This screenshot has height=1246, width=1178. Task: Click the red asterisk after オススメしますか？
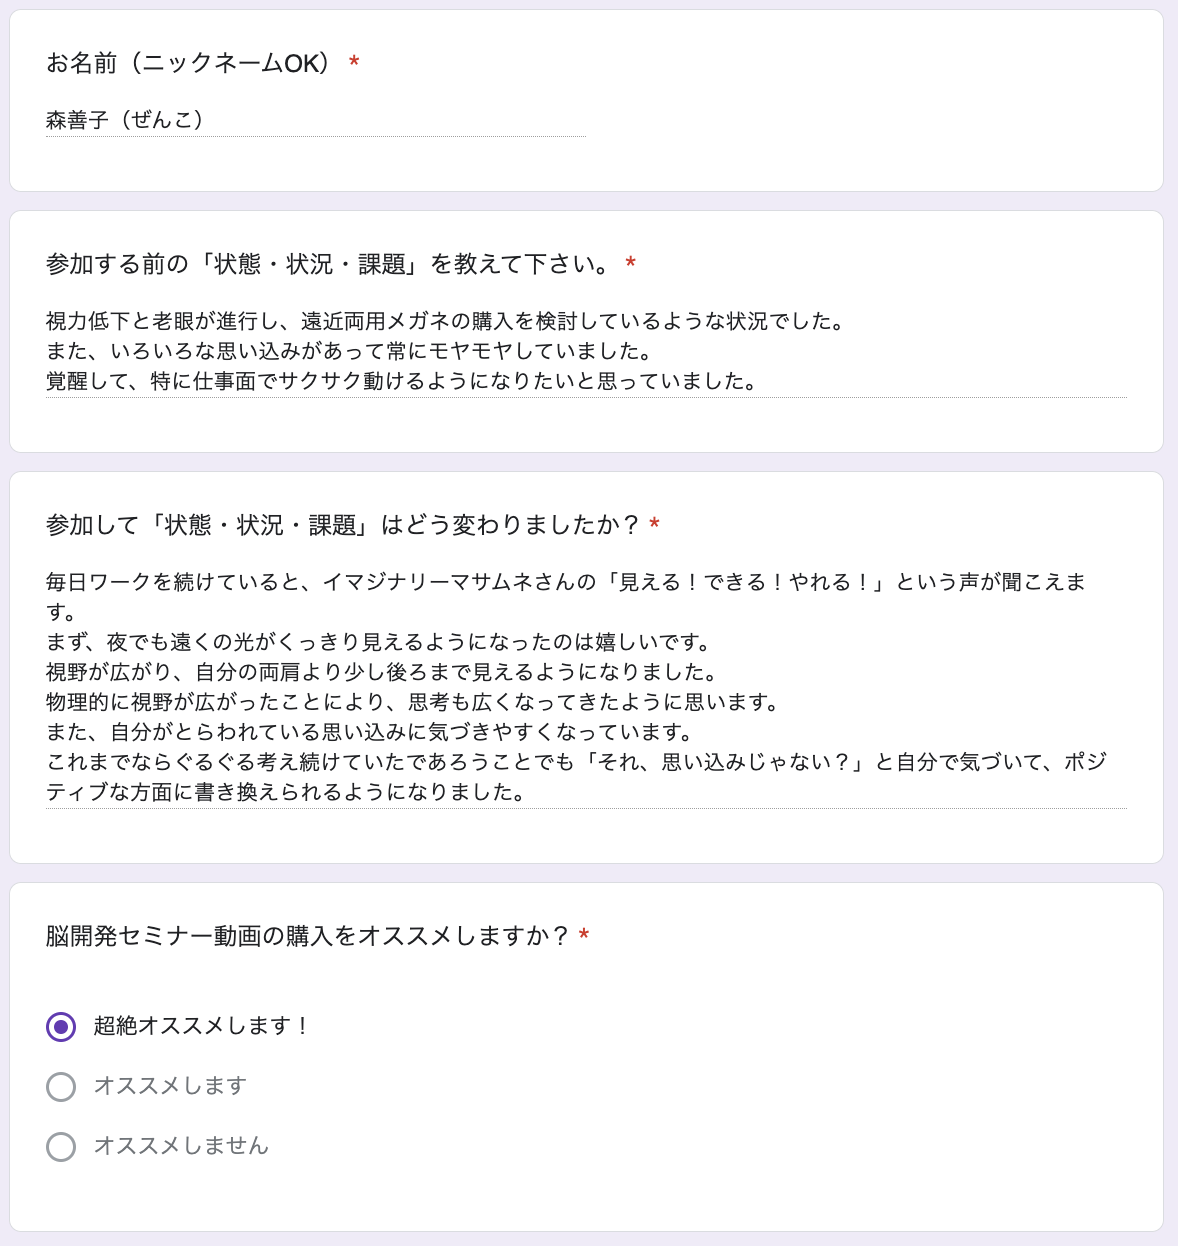584,936
